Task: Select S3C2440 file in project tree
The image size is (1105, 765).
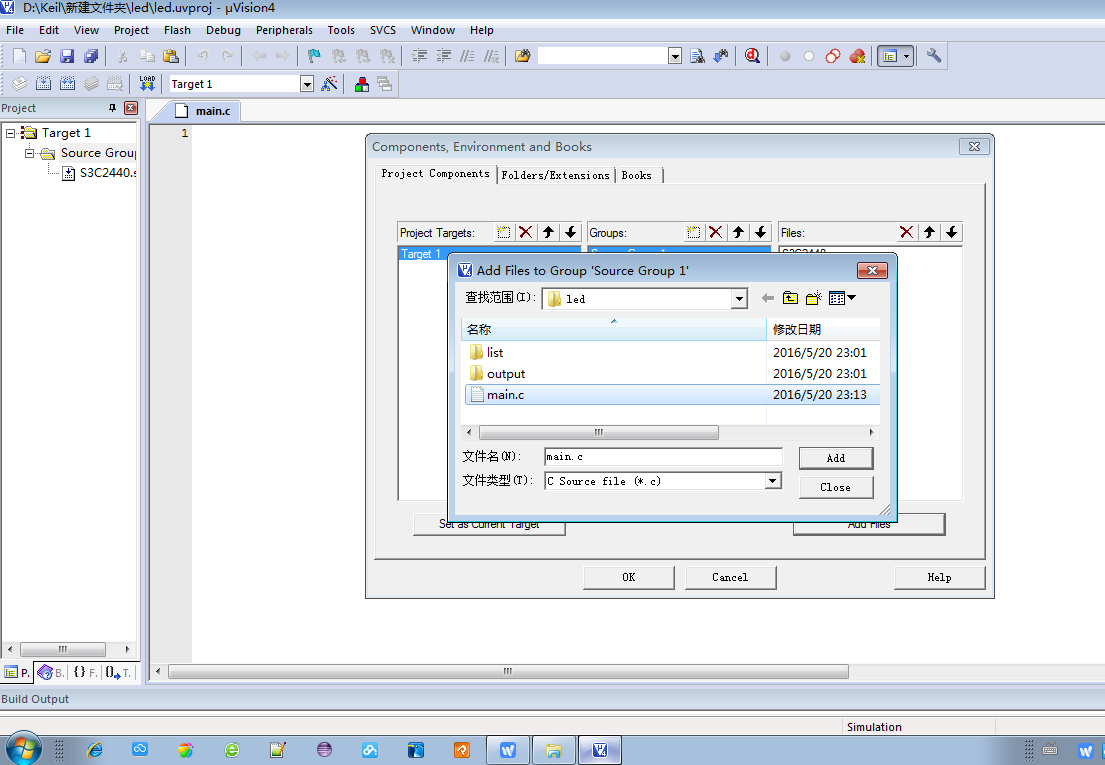Action: coord(99,173)
